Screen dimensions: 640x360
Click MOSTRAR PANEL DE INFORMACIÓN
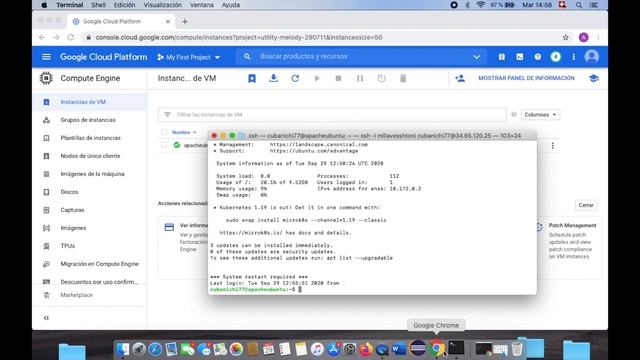click(x=527, y=78)
